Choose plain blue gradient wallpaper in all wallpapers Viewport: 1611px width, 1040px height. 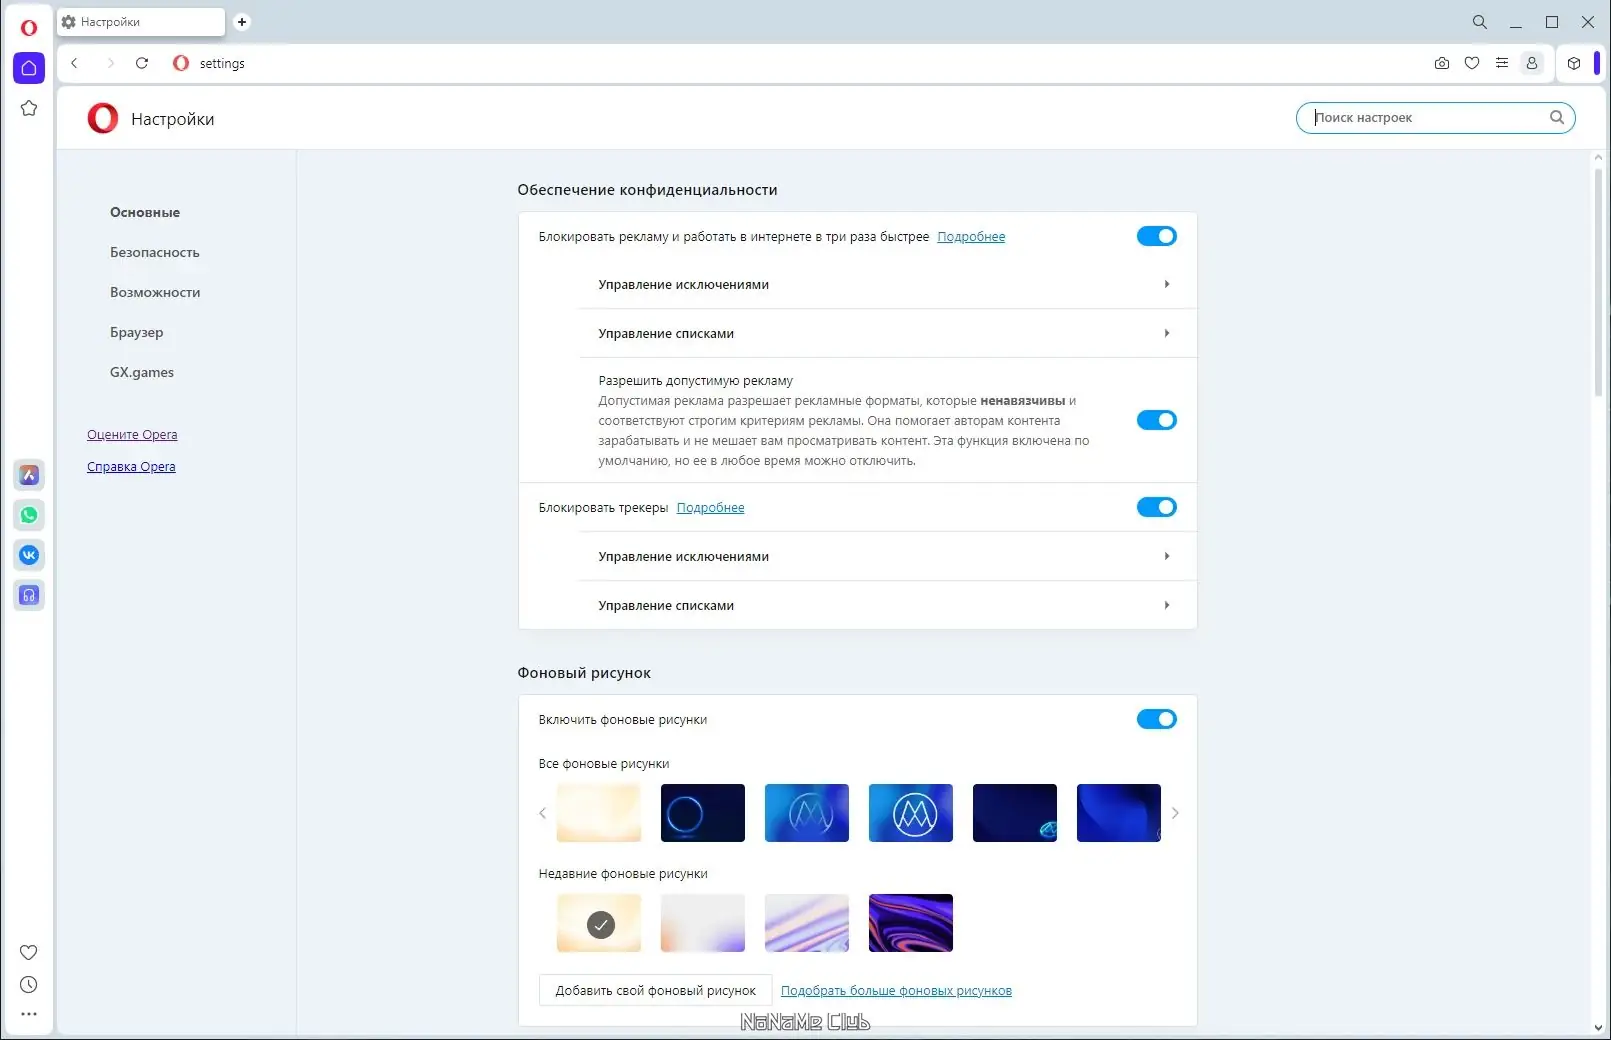(1119, 813)
